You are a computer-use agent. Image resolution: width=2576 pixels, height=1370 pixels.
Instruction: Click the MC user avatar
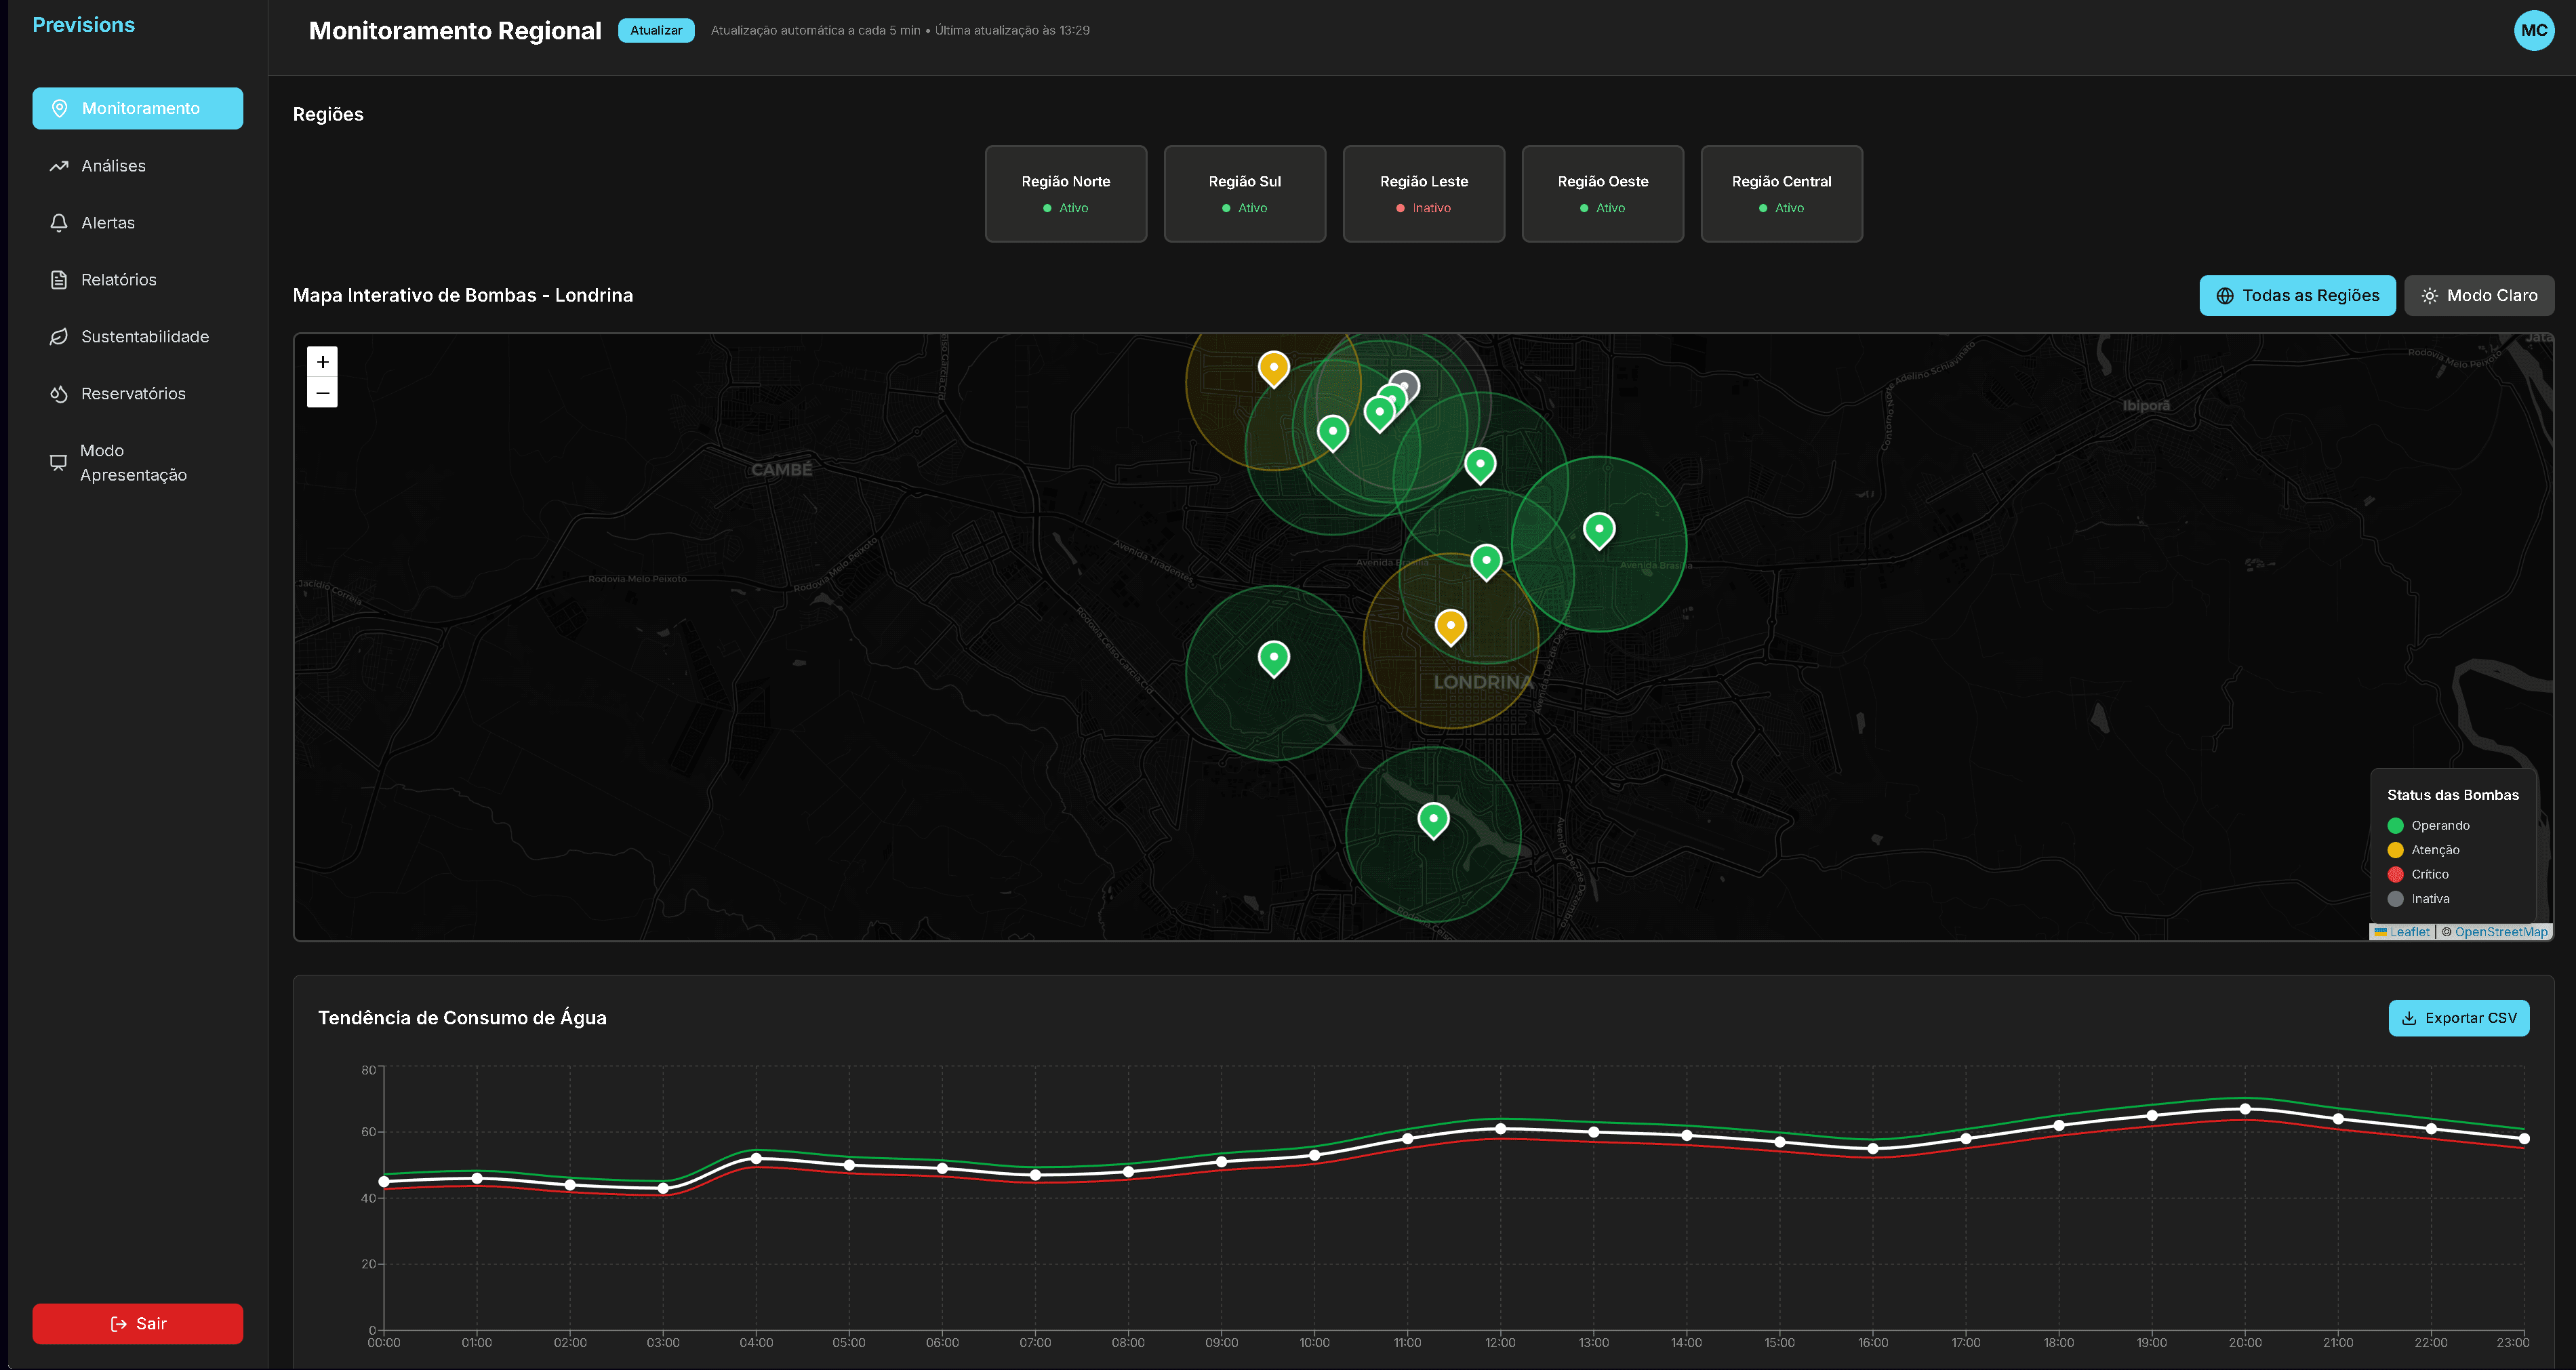(2533, 30)
